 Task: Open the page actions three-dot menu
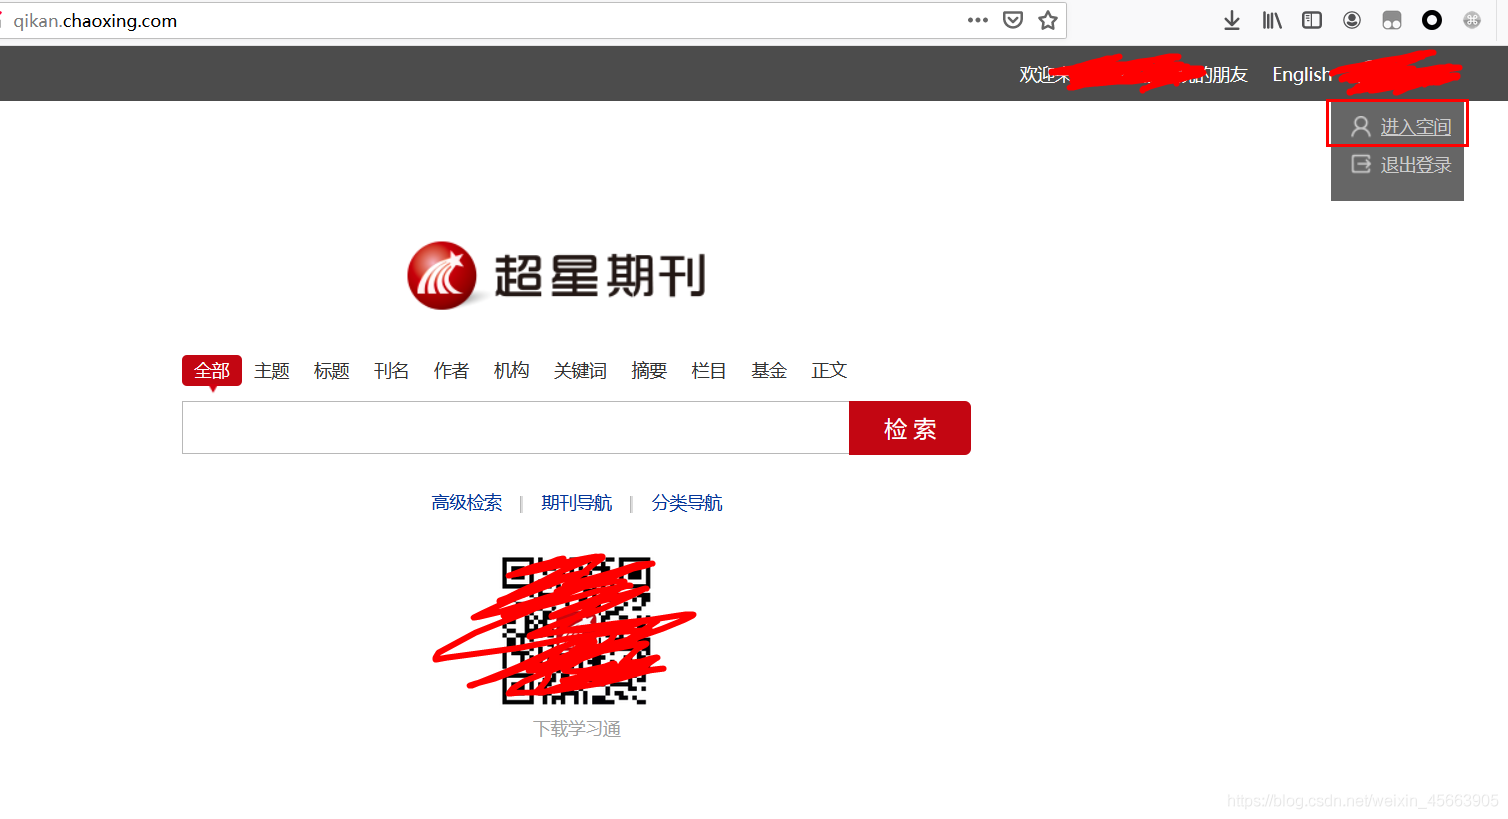click(x=978, y=20)
